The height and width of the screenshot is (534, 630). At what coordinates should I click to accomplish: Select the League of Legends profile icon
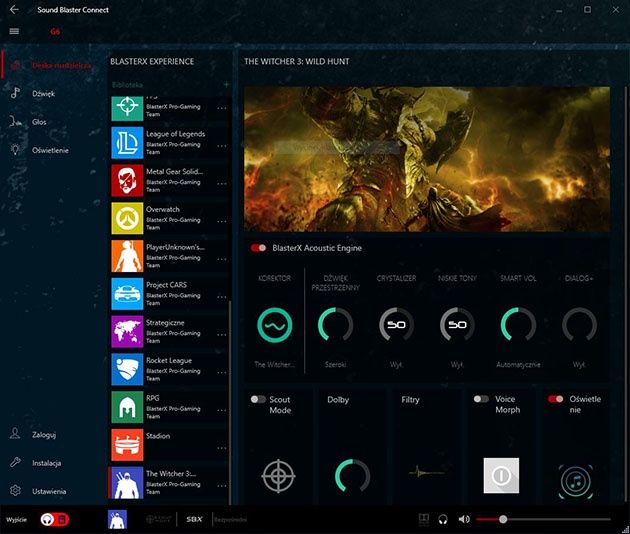[127, 143]
